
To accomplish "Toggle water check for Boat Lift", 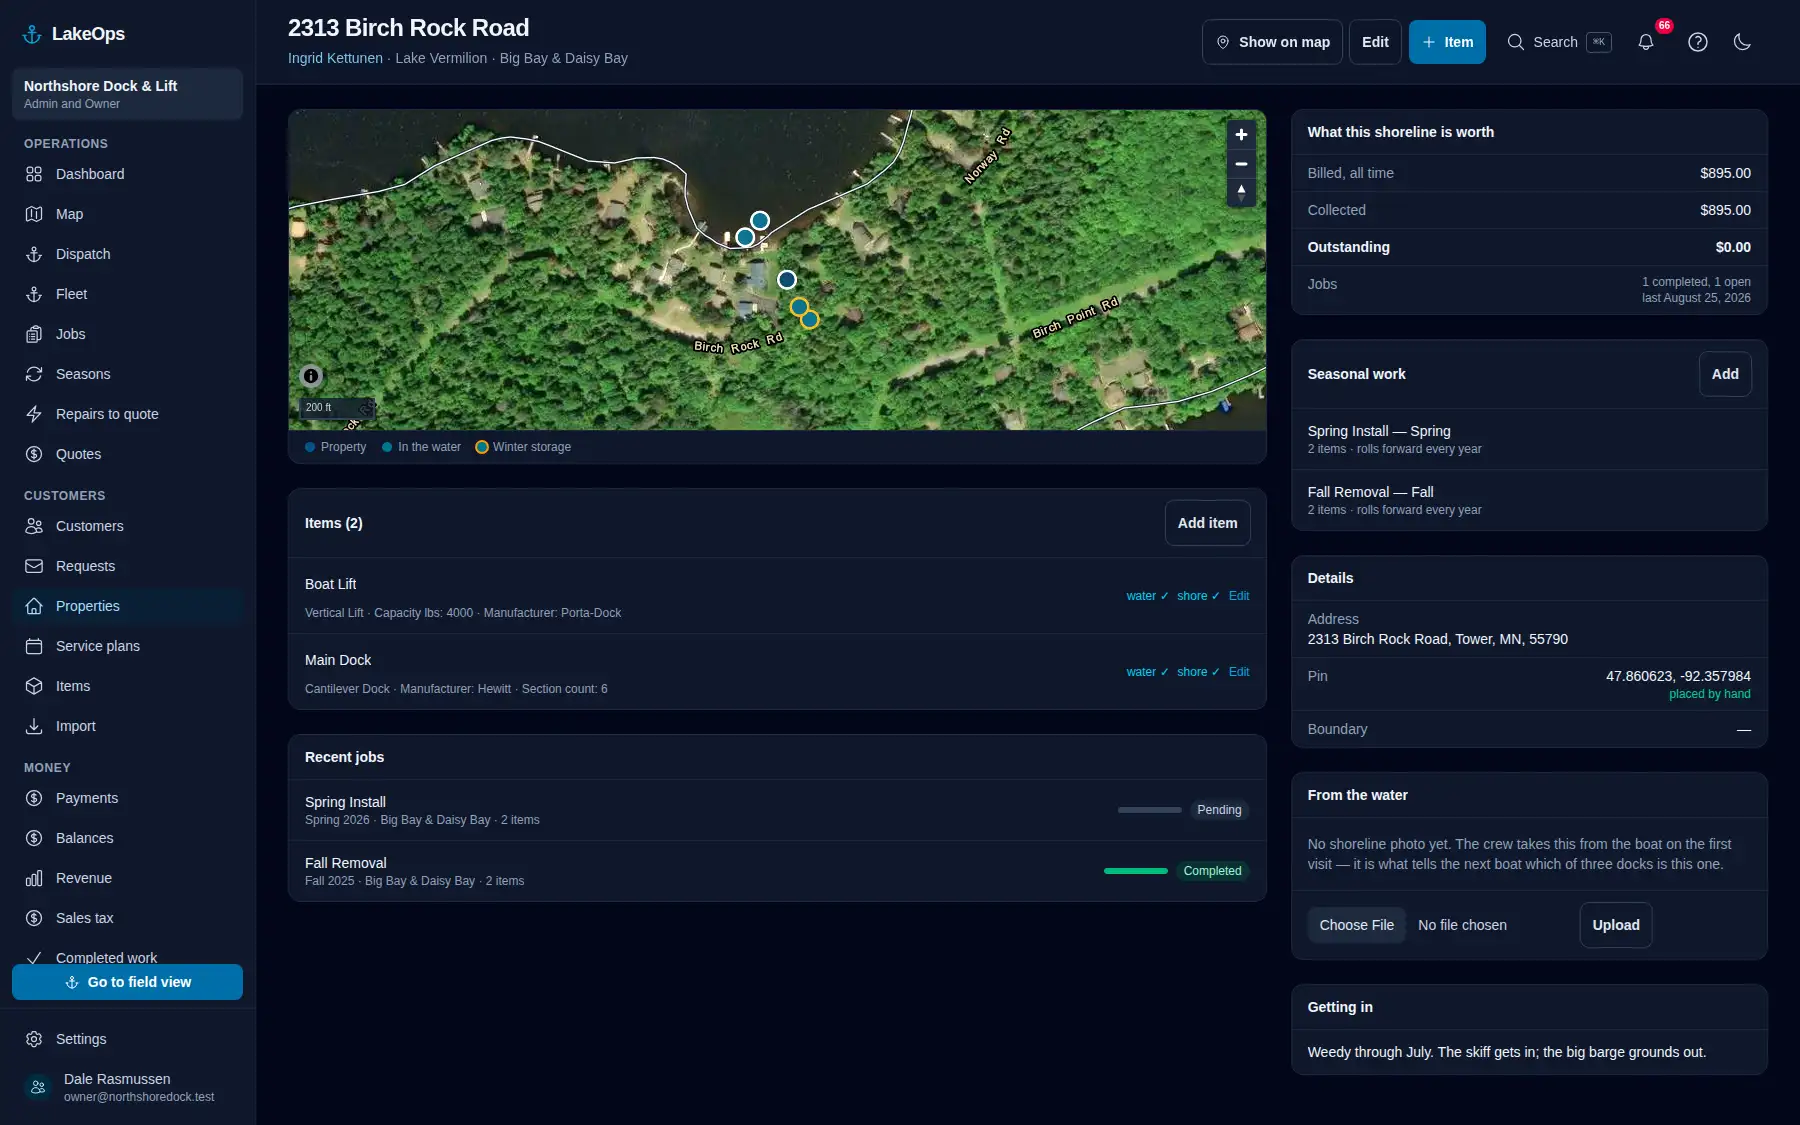I will coord(1147,596).
